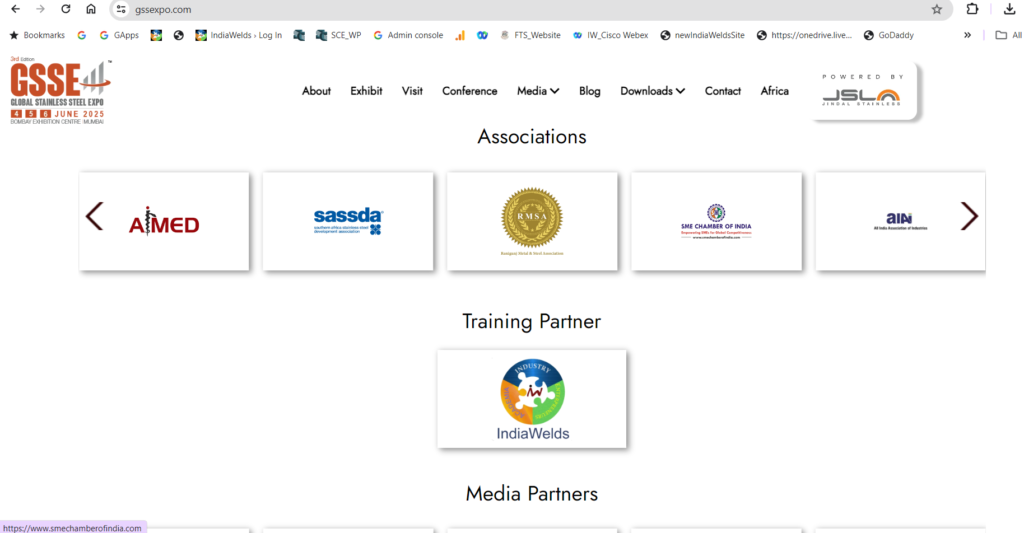Open the Exhibit menu item

tap(366, 91)
